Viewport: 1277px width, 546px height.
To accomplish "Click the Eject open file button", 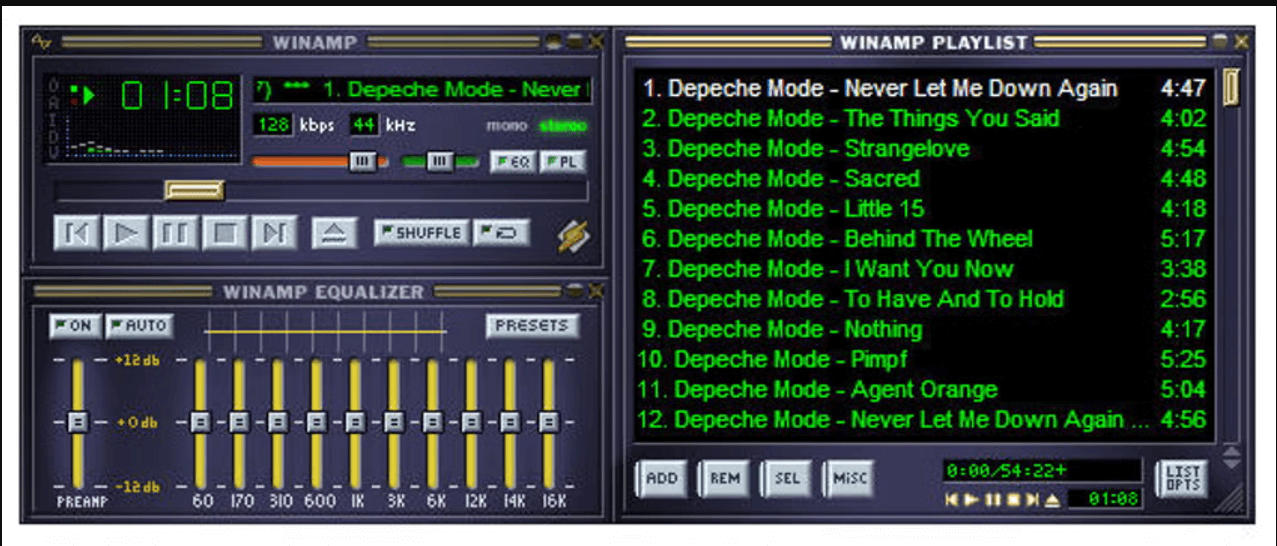I will 335,234.
